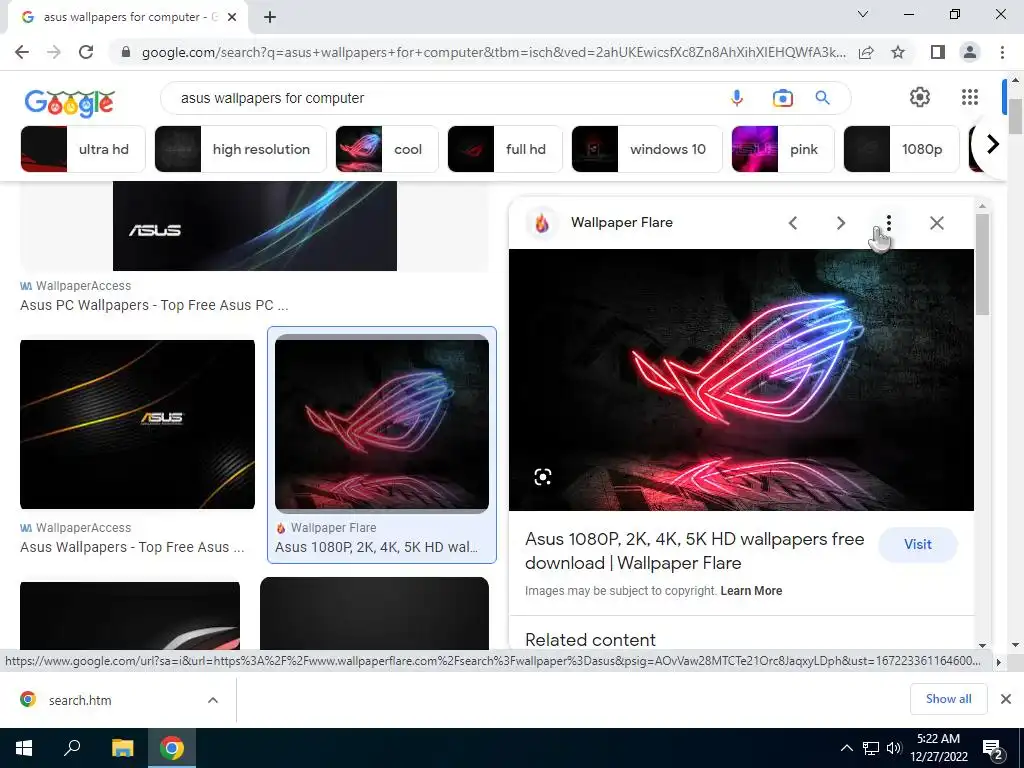Switch to Chrome on taskbar
1024x768 pixels.
(172, 748)
